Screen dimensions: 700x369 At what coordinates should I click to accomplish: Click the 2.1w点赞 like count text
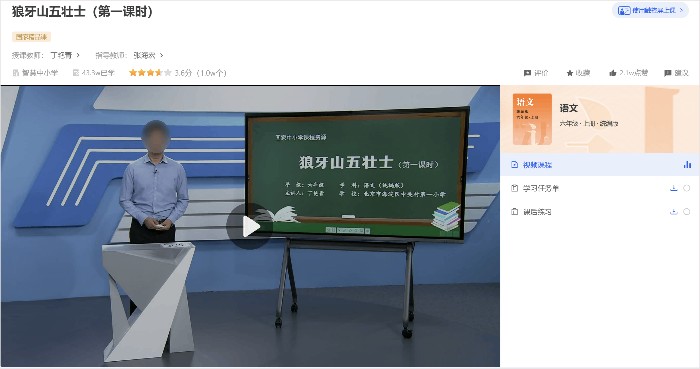pyautogui.click(x=633, y=73)
